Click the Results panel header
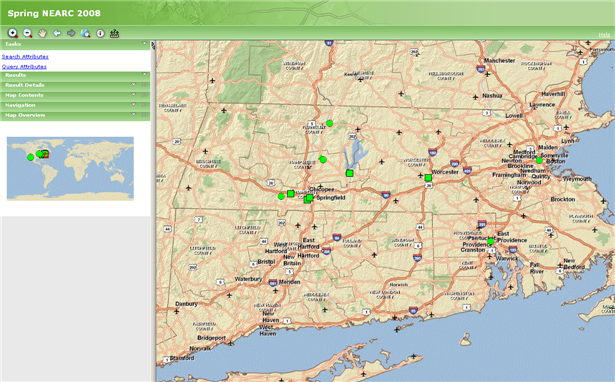This screenshot has width=615, height=382. pyautogui.click(x=75, y=75)
